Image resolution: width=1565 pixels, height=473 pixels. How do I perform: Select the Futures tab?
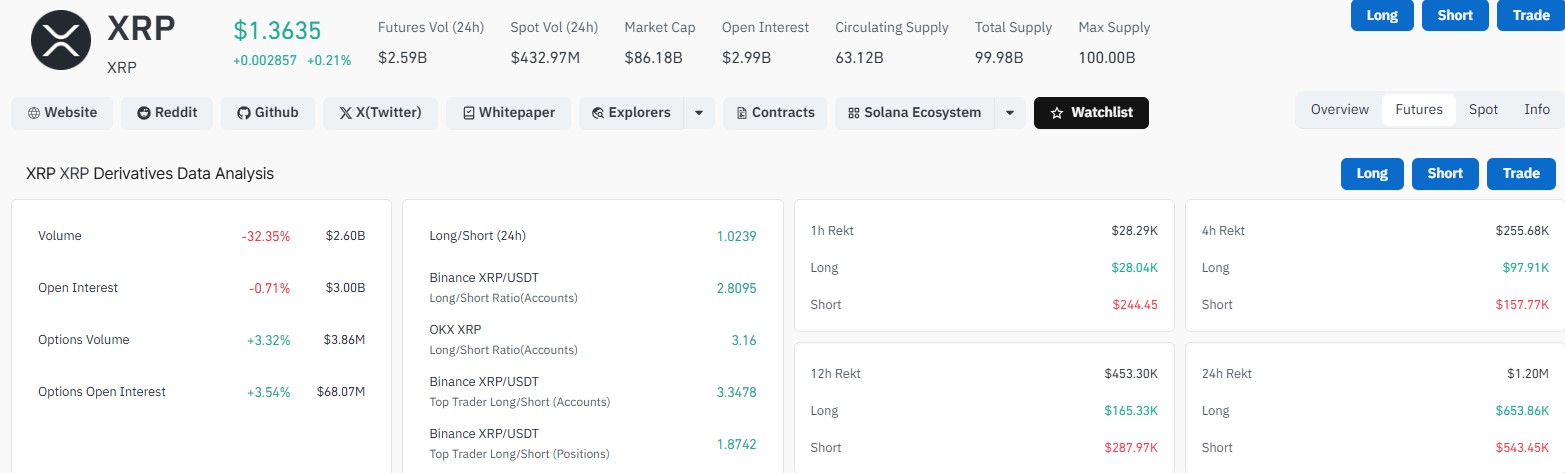point(1419,110)
